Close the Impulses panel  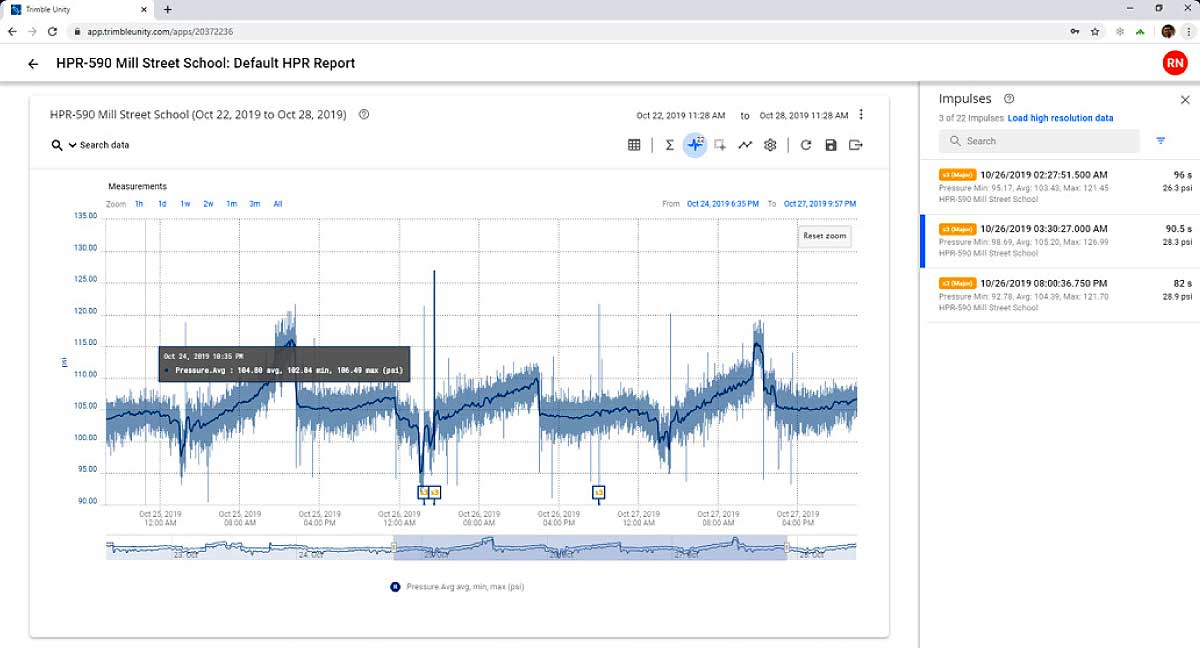(x=1185, y=100)
